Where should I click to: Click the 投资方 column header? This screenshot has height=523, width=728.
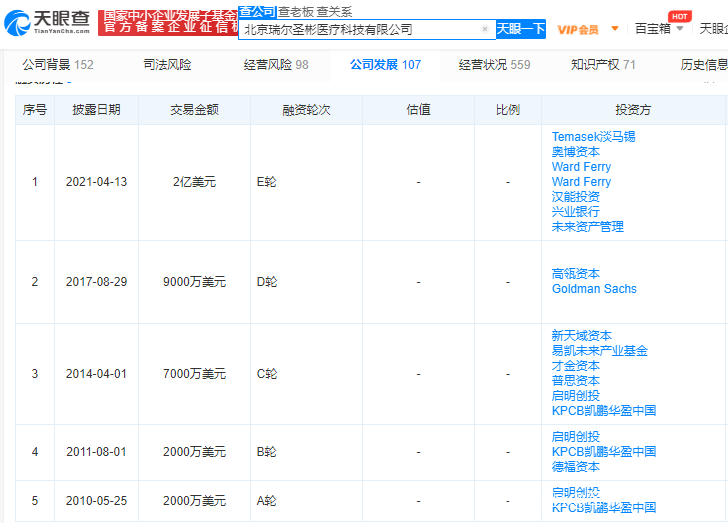click(x=633, y=110)
